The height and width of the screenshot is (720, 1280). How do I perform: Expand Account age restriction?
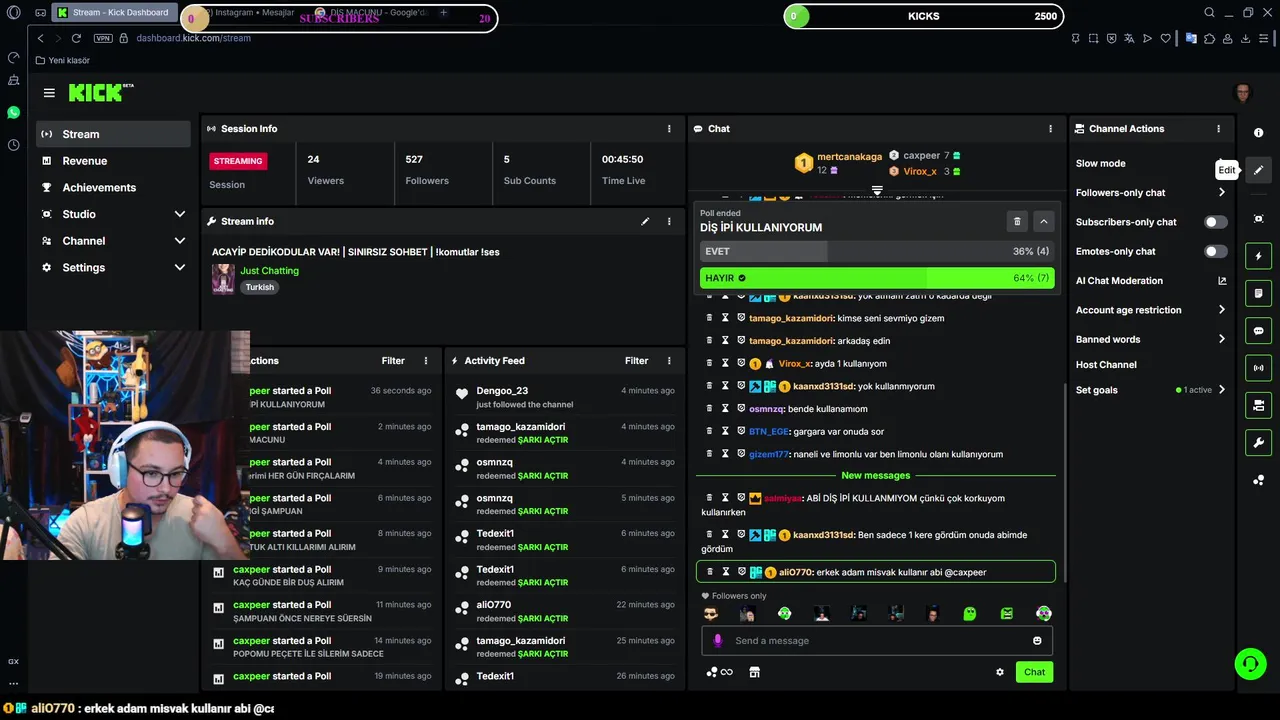(1151, 310)
